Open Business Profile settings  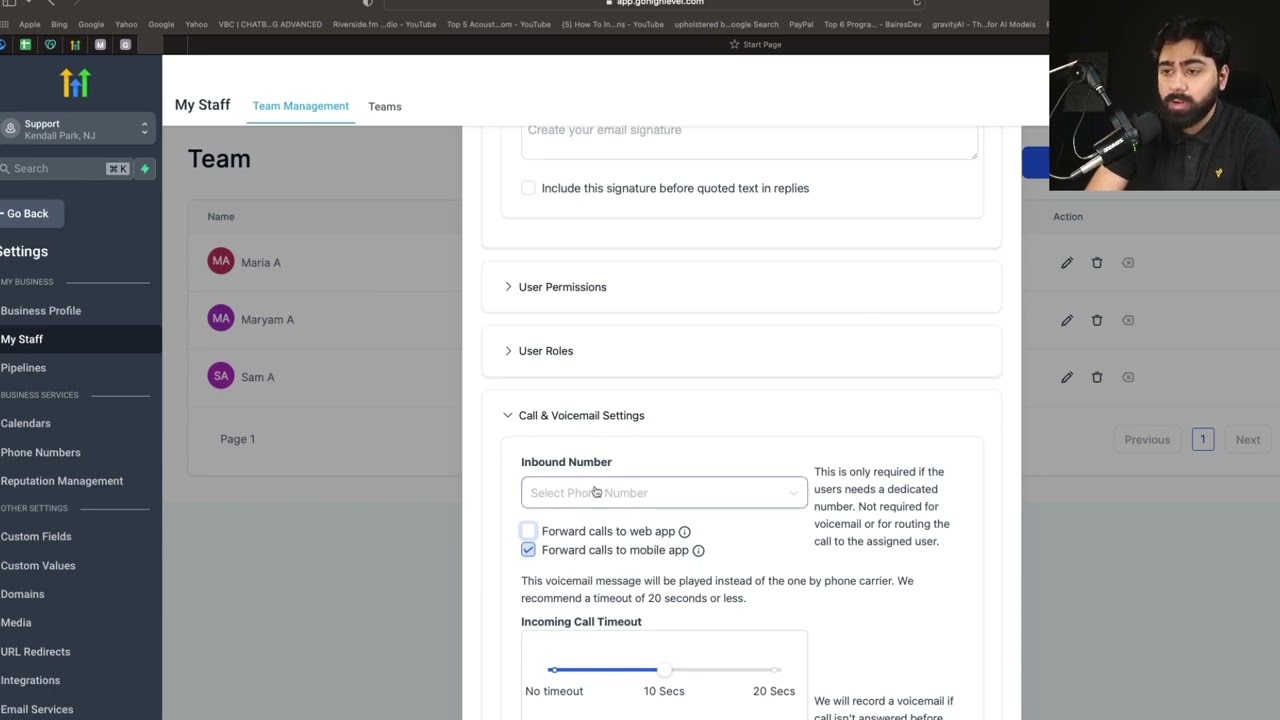[x=41, y=311]
